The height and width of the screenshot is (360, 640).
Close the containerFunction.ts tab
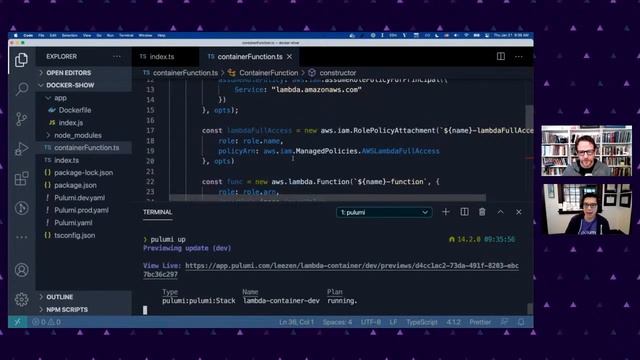(289, 57)
